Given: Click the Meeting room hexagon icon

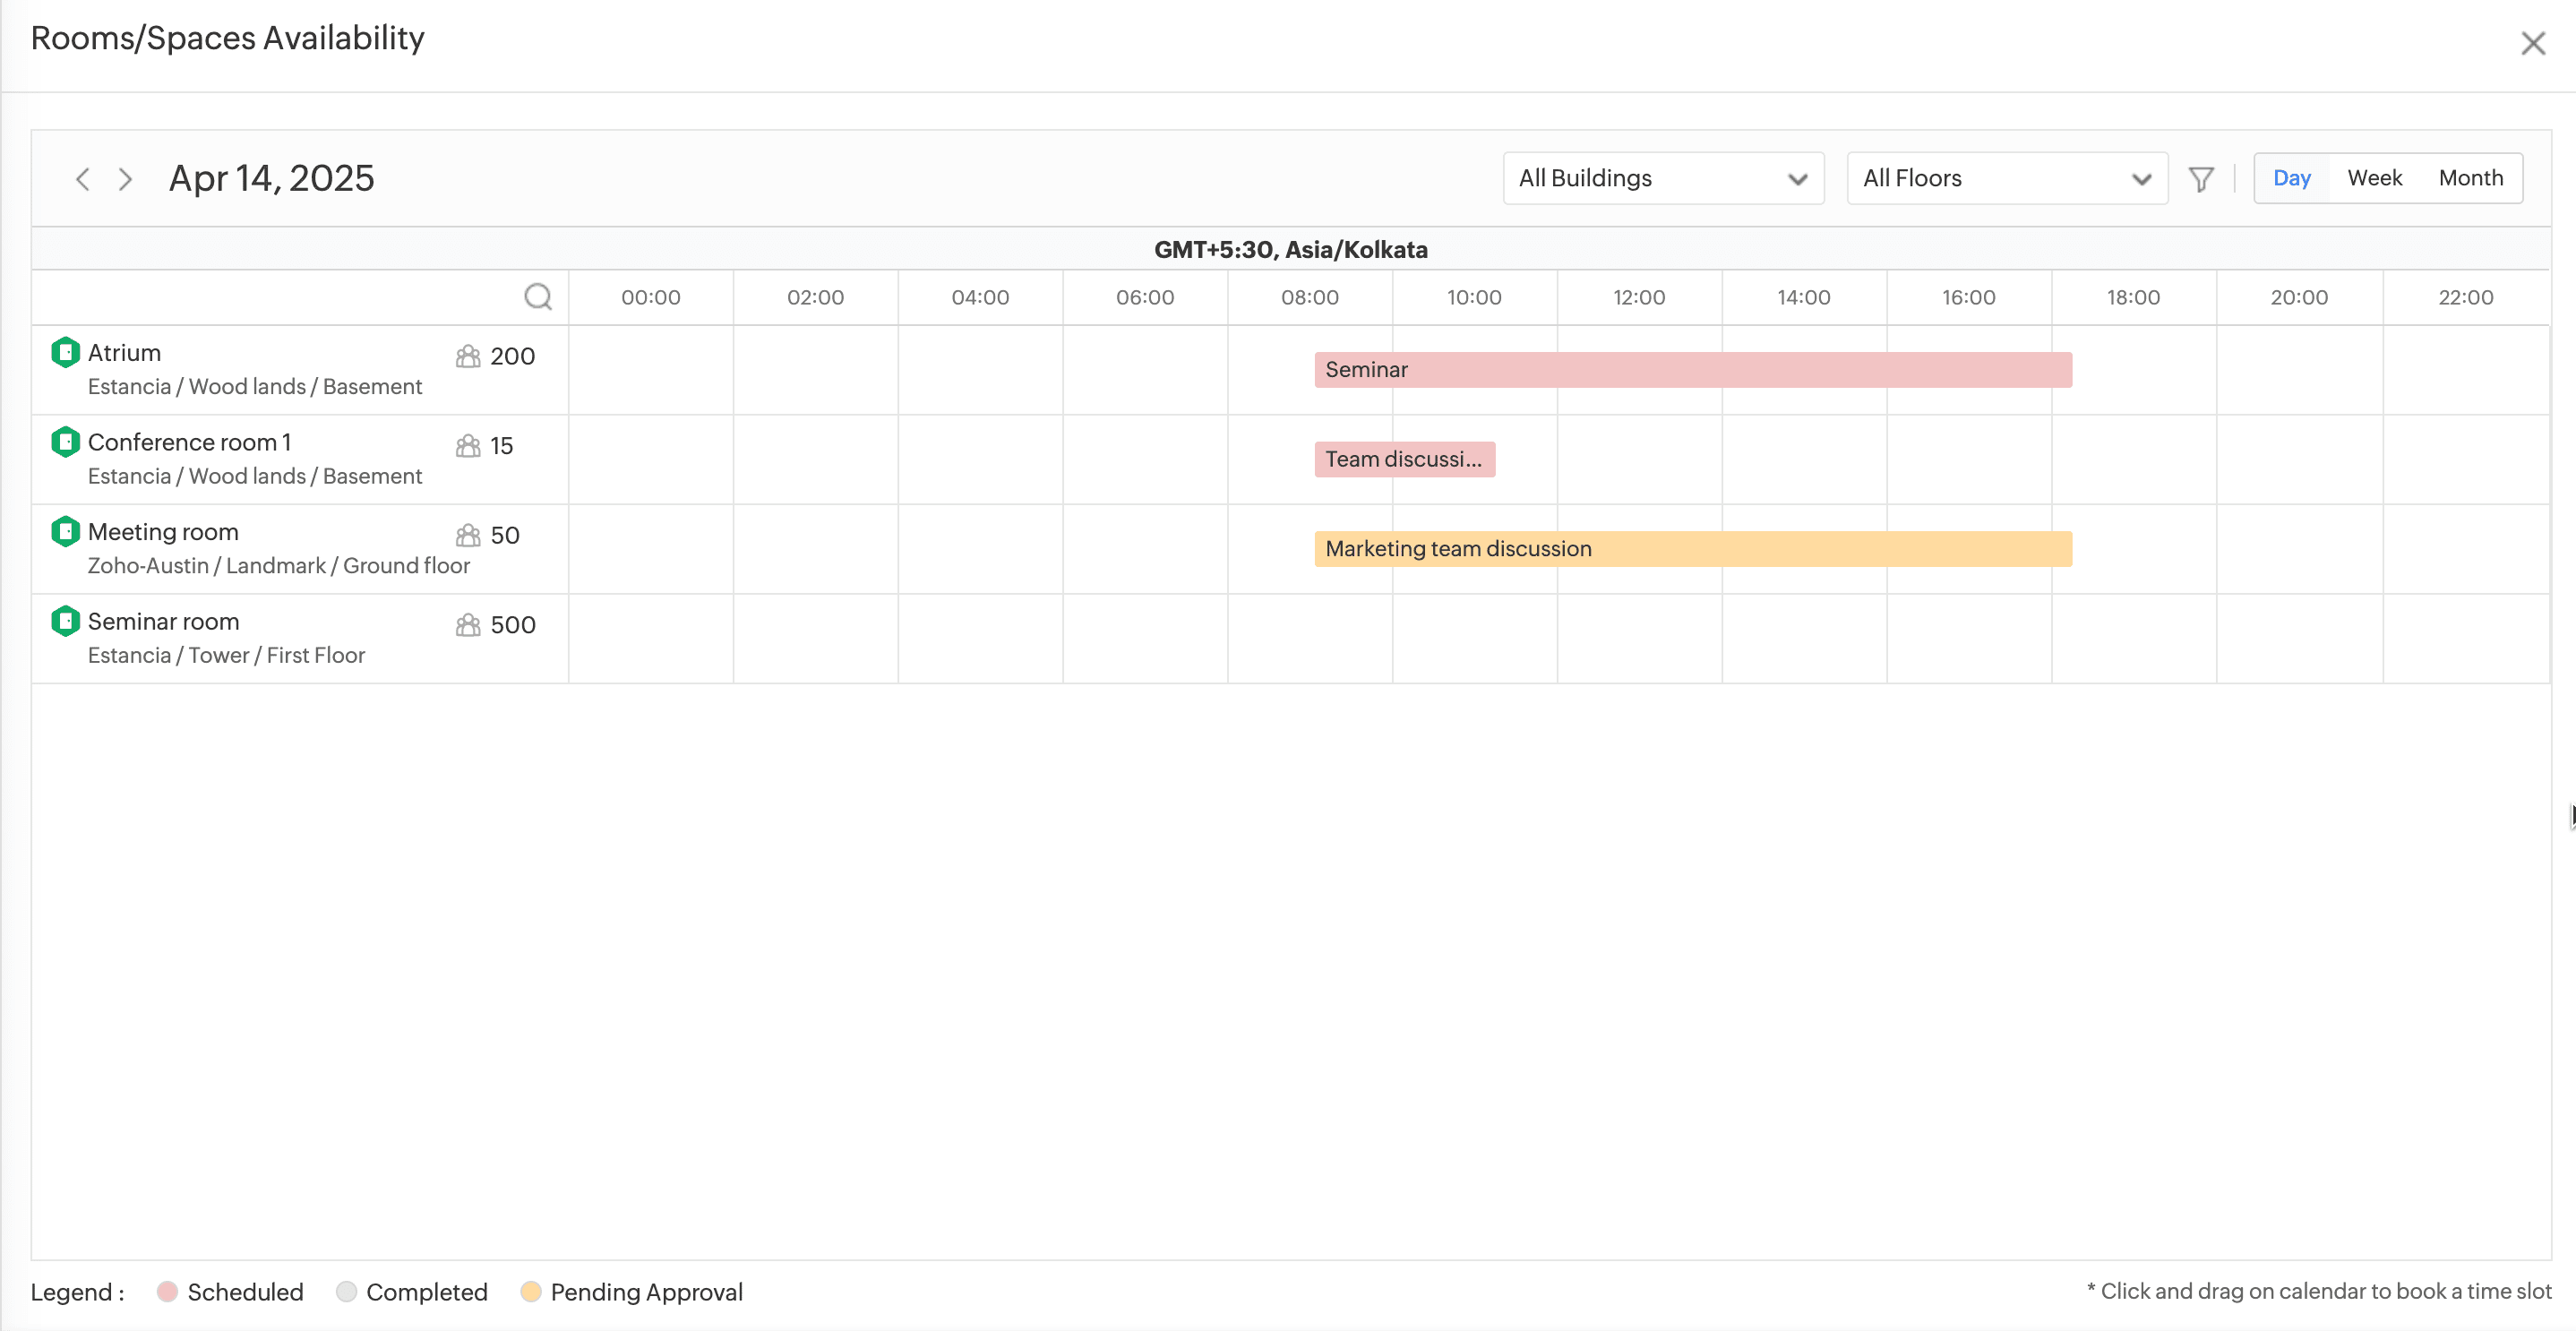Looking at the screenshot, I should 65,532.
